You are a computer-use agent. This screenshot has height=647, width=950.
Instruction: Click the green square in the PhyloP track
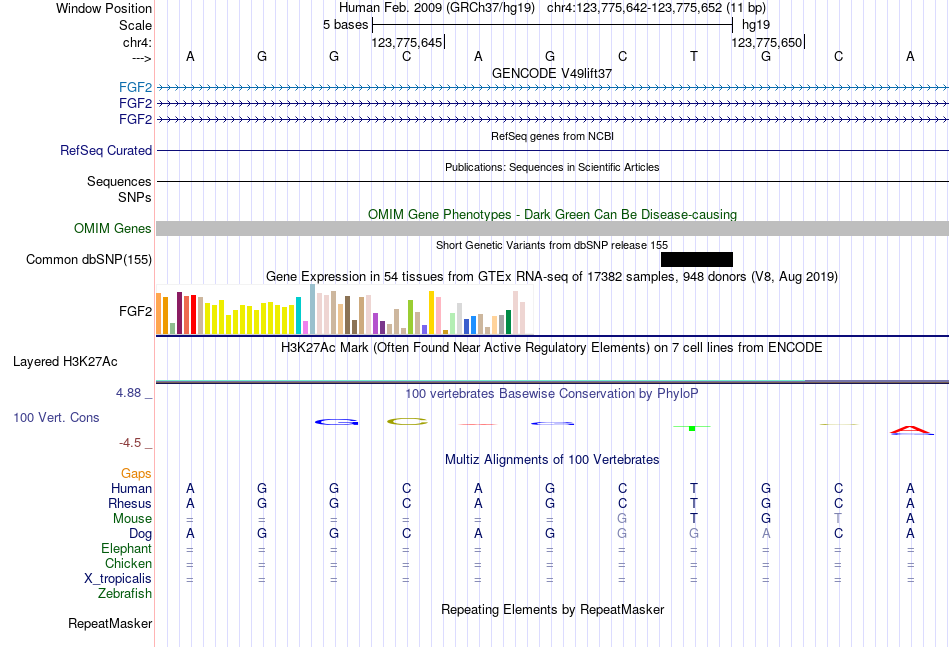click(692, 428)
